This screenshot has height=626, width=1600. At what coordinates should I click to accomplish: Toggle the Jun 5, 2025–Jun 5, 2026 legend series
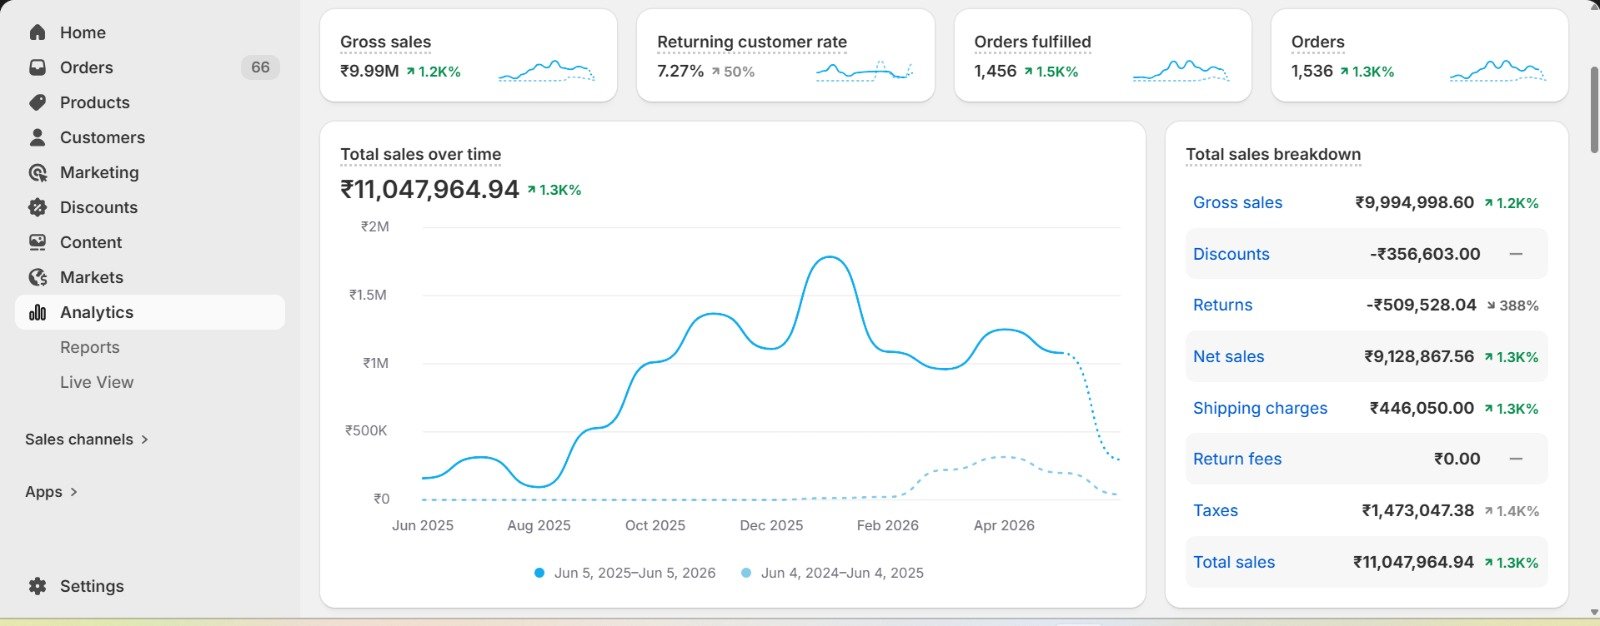click(x=625, y=573)
